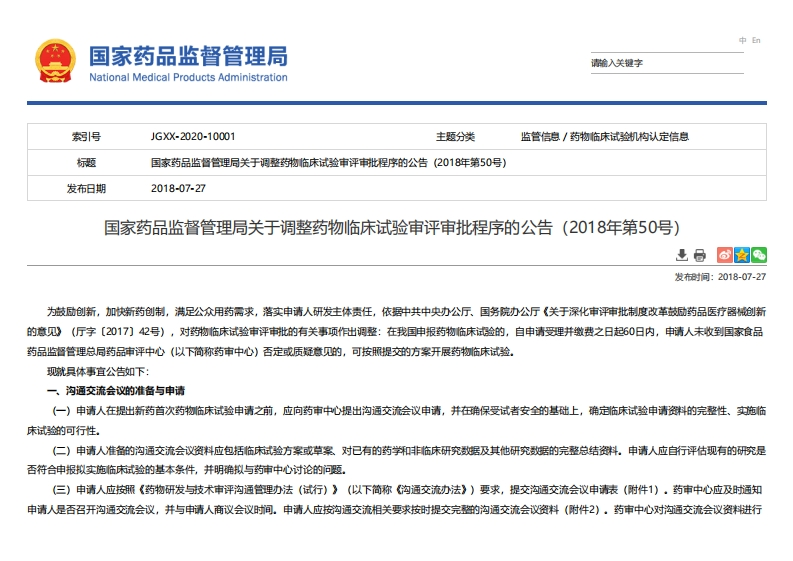
Task: Click the 主题分类 label cell
Action: pos(455,136)
